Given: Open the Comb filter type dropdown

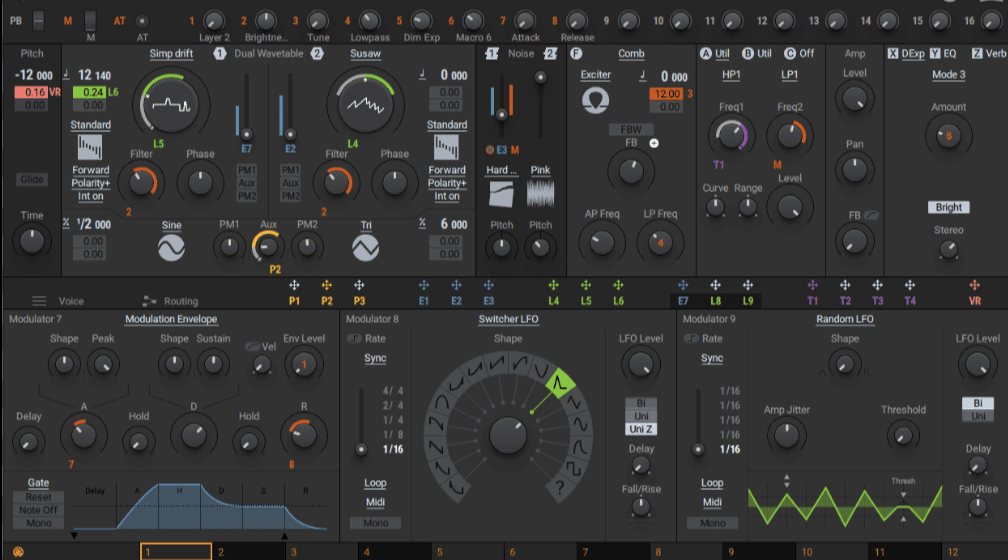Looking at the screenshot, I should pos(631,53).
